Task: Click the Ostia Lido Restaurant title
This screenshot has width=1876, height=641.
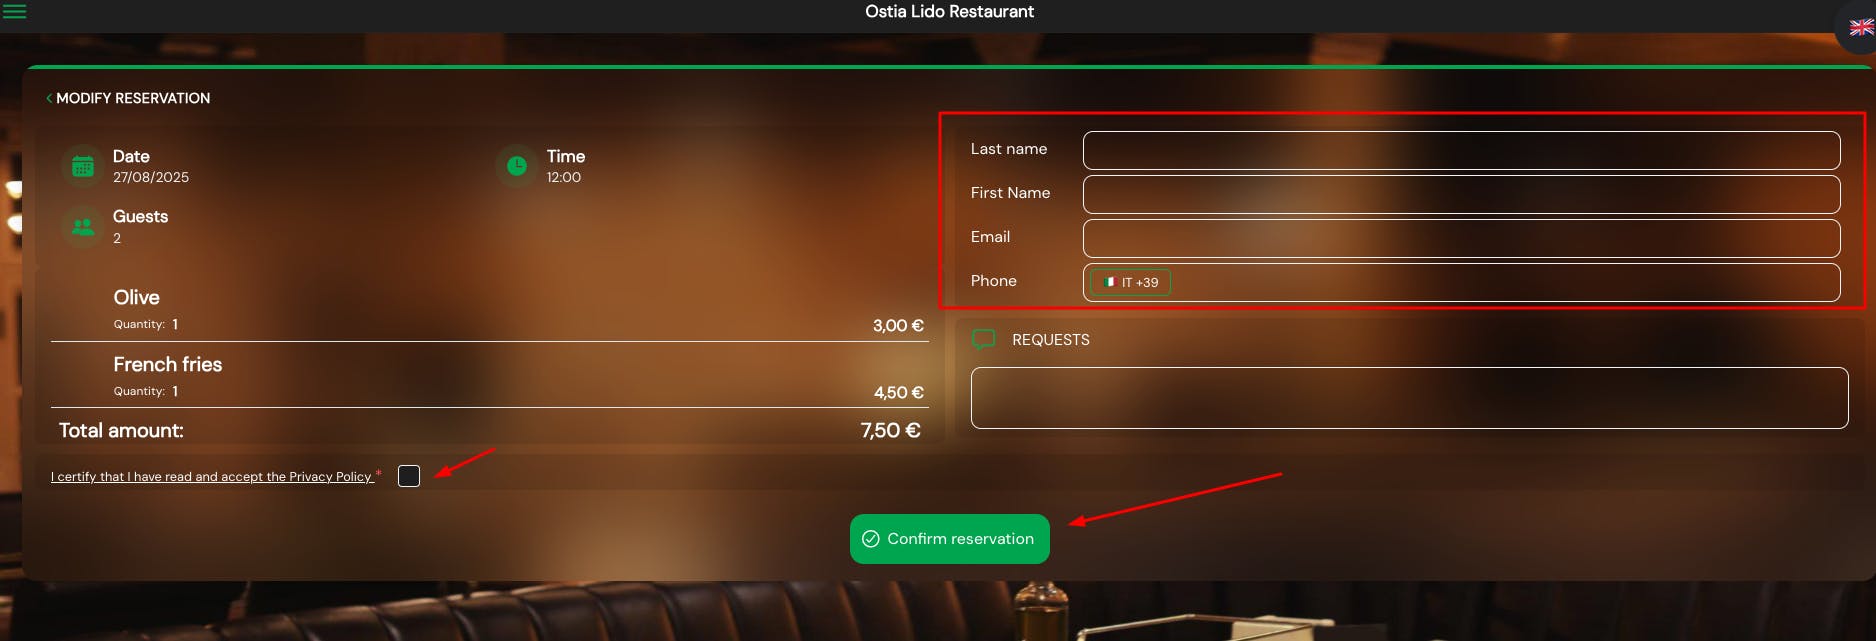Action: [x=949, y=12]
